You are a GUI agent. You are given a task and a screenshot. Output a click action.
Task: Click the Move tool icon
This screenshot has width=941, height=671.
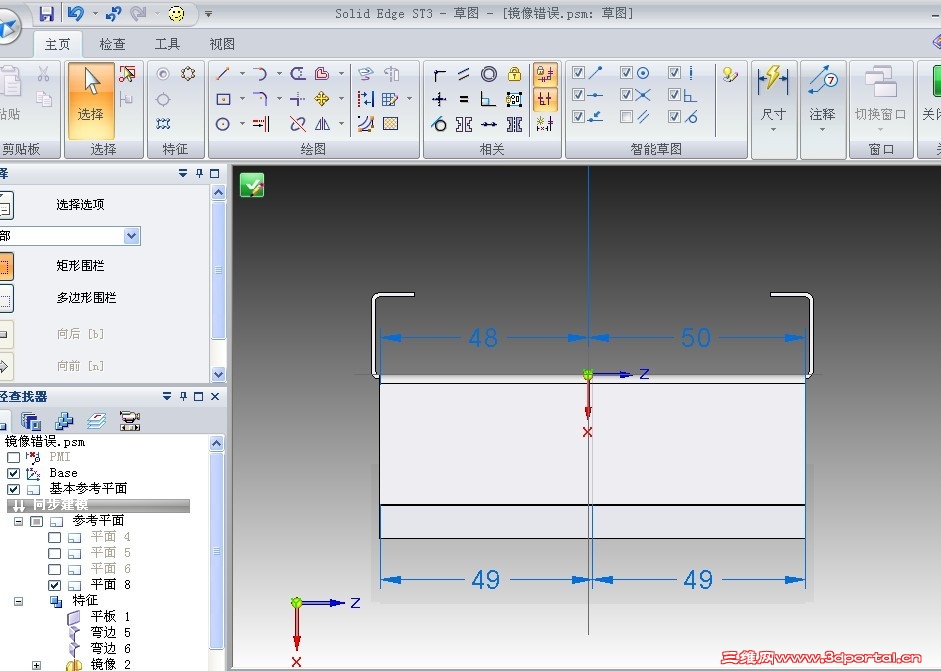322,99
